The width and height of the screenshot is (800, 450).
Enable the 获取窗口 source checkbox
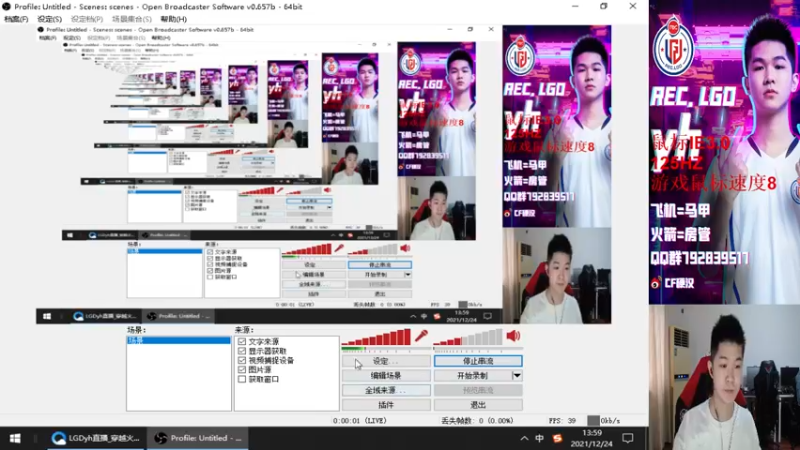pos(242,379)
